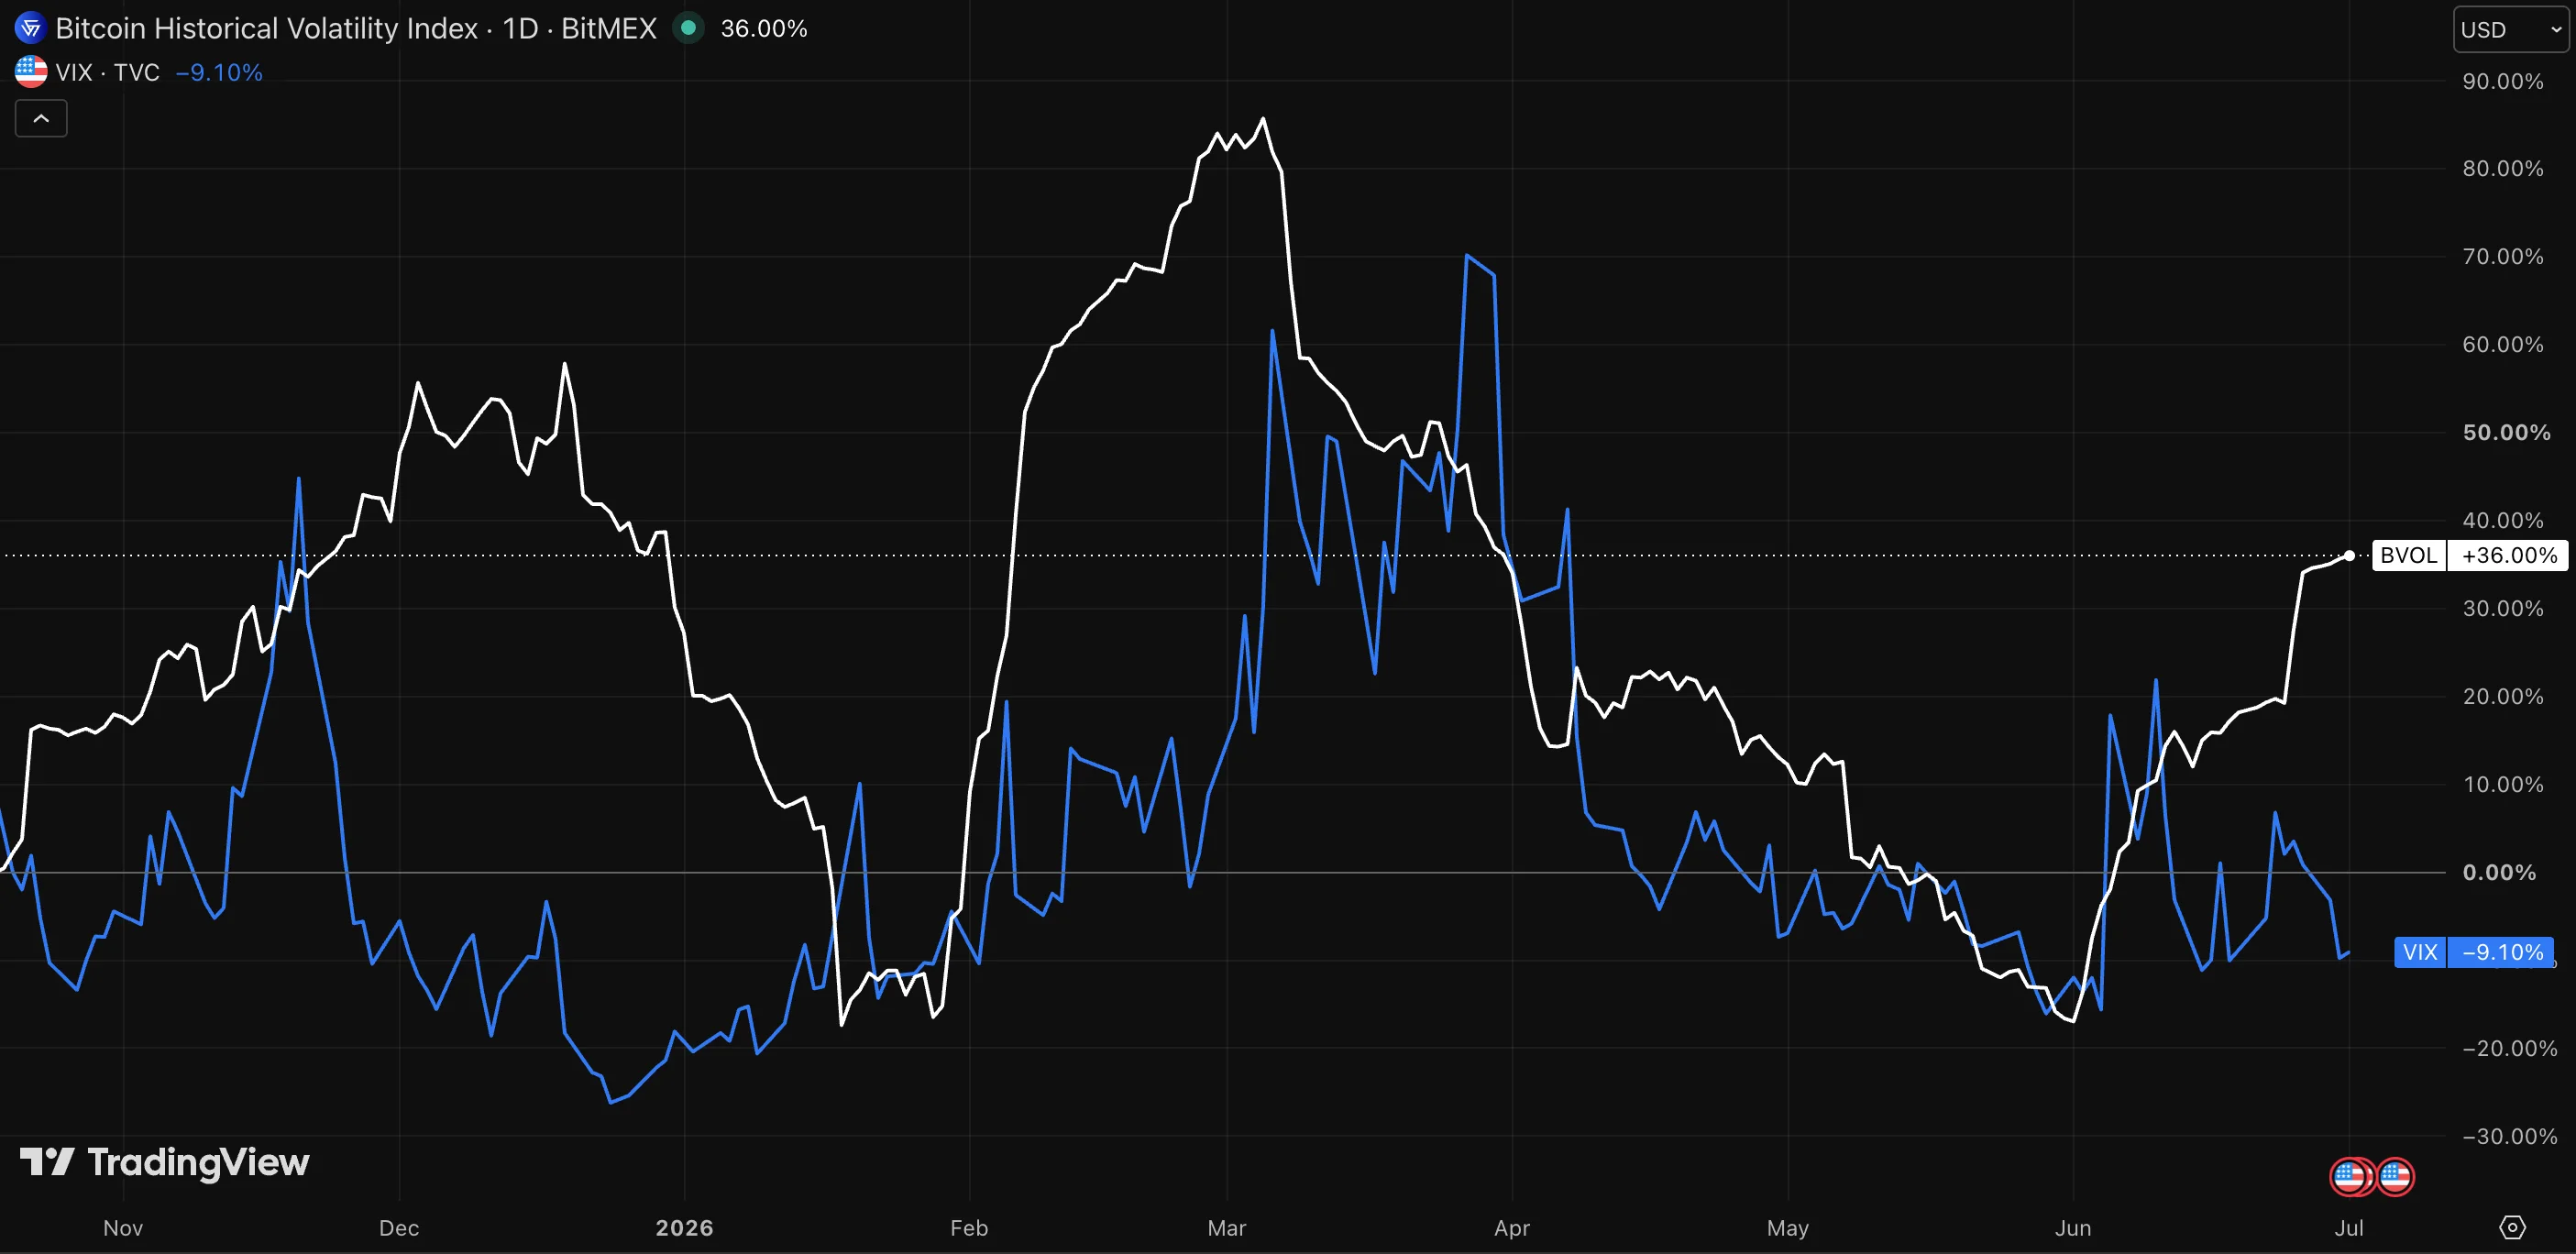The width and height of the screenshot is (2576, 1254).
Task: Click the green market status dot
Action: click(688, 28)
